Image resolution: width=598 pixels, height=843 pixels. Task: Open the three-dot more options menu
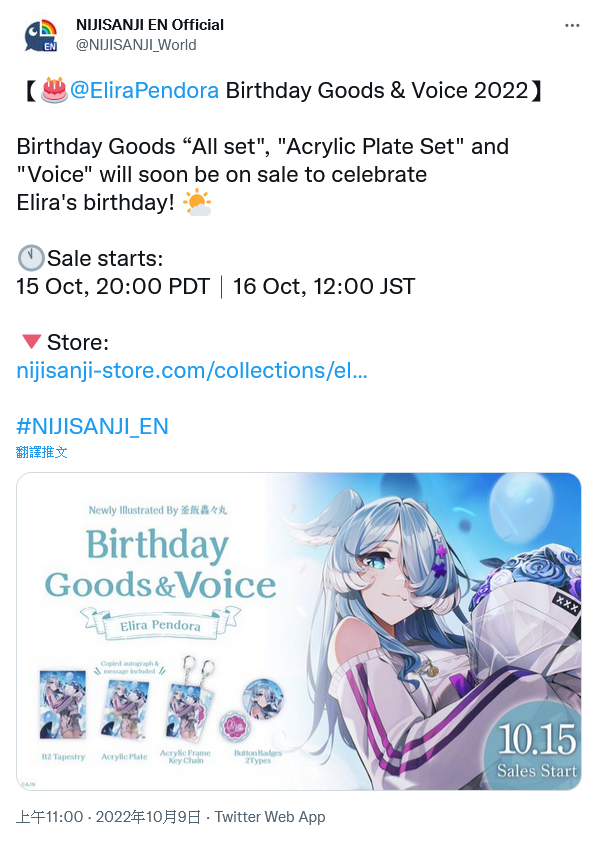click(572, 26)
